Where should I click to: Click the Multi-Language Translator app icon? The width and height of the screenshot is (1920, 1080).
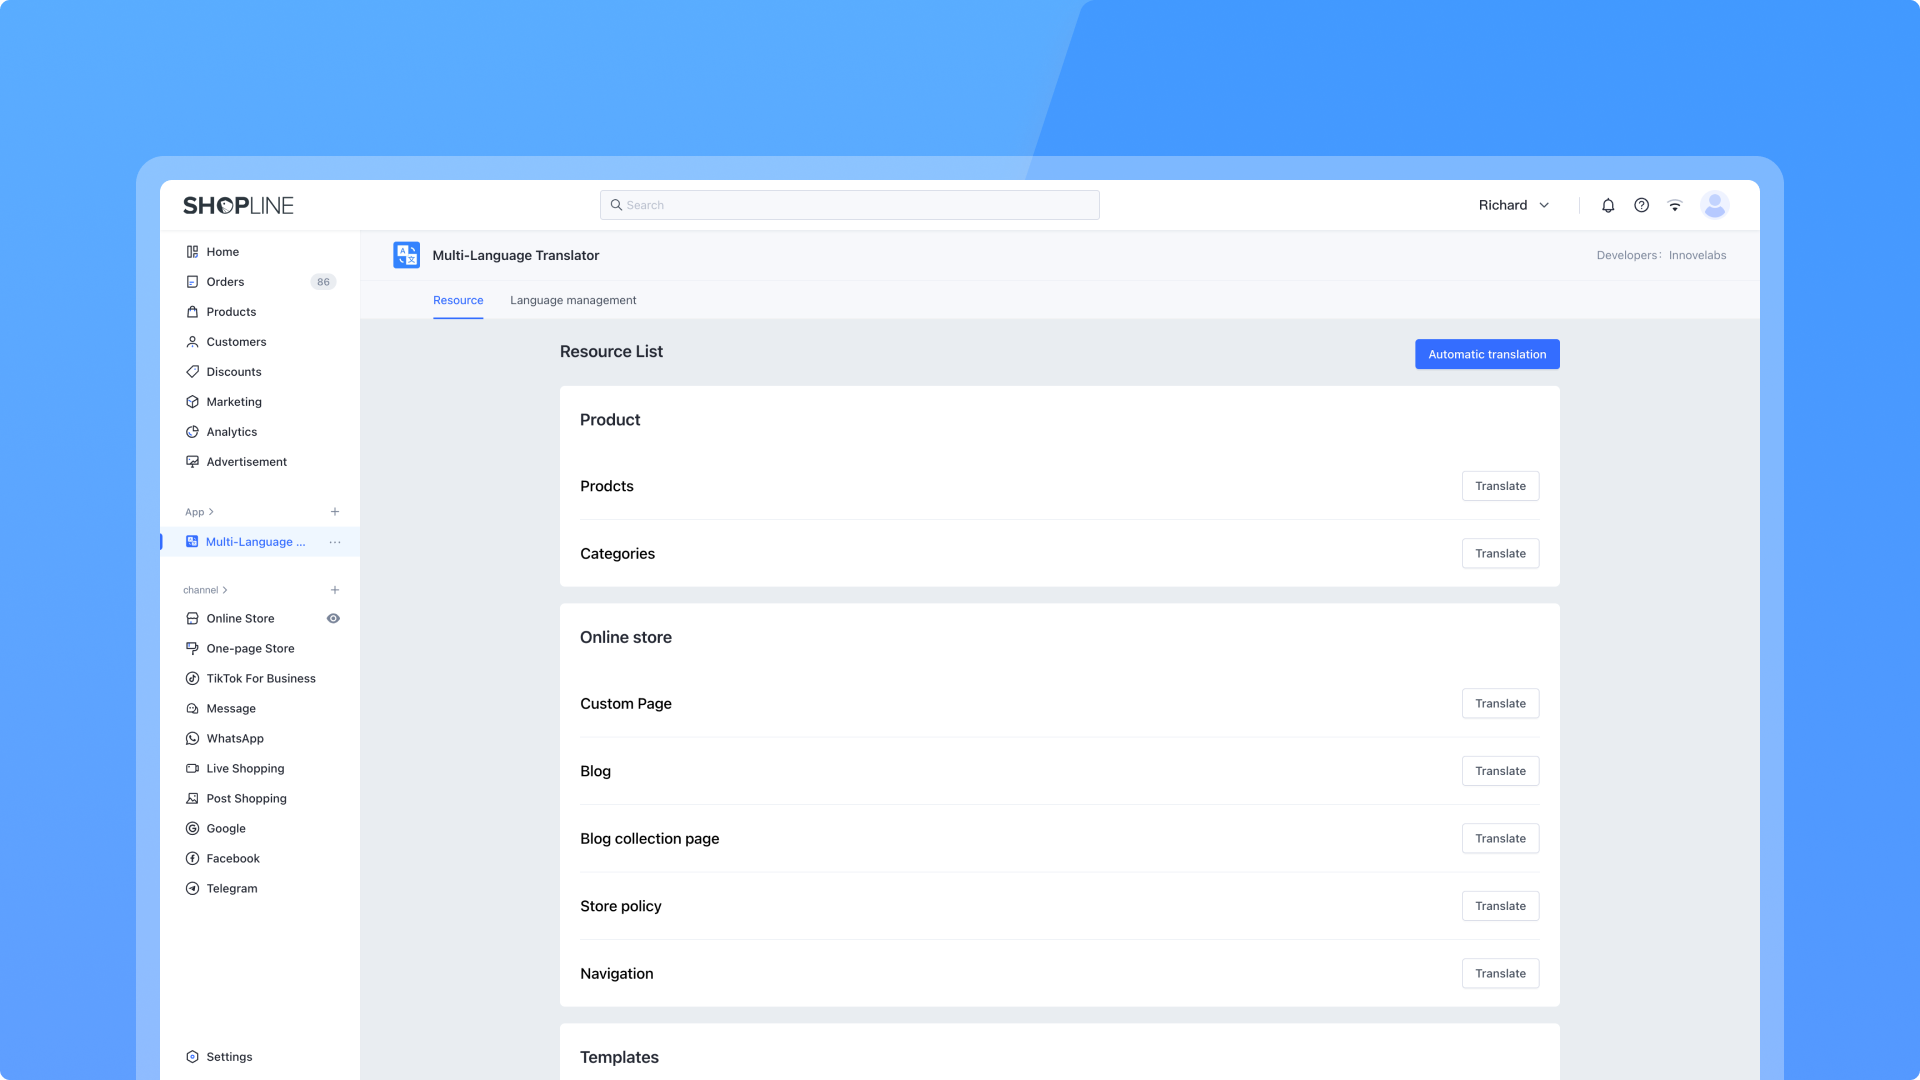coord(406,255)
